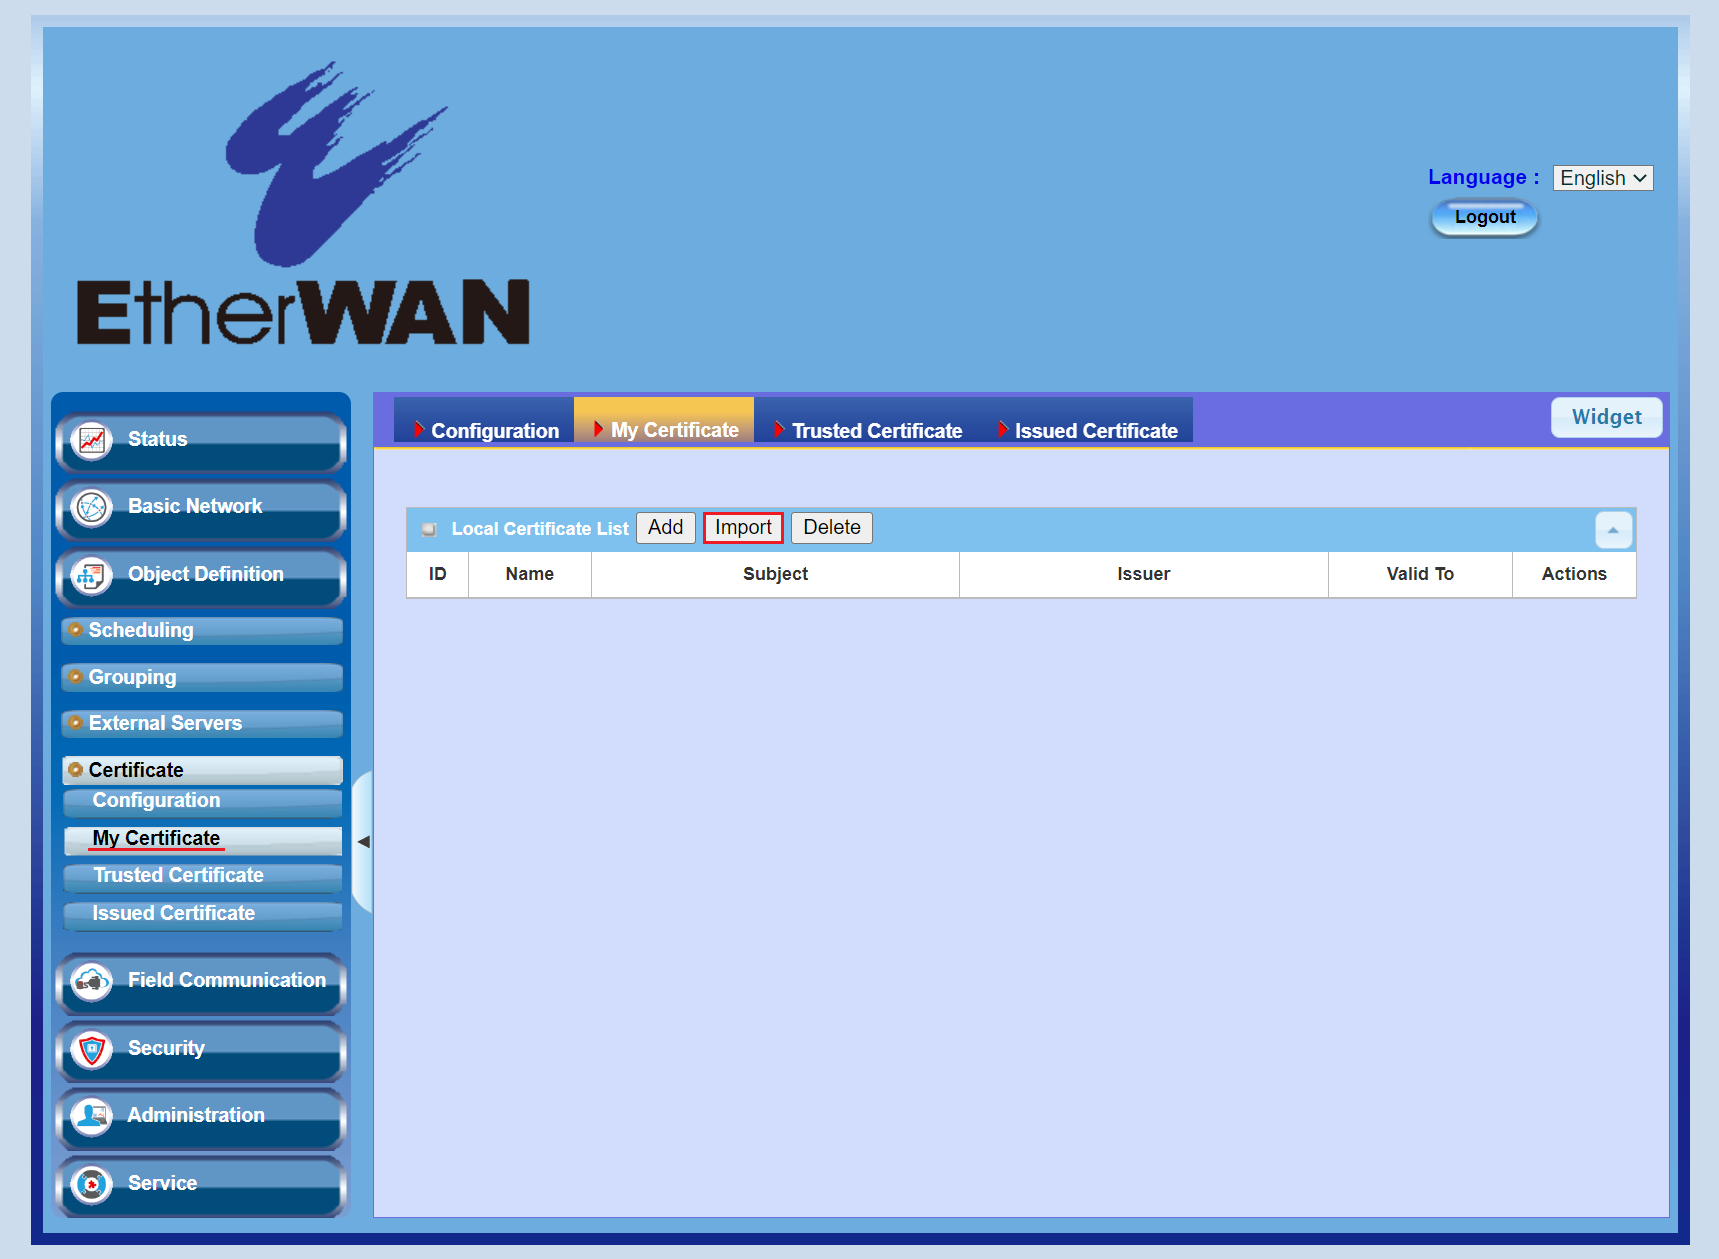Click the Name column header

(530, 575)
